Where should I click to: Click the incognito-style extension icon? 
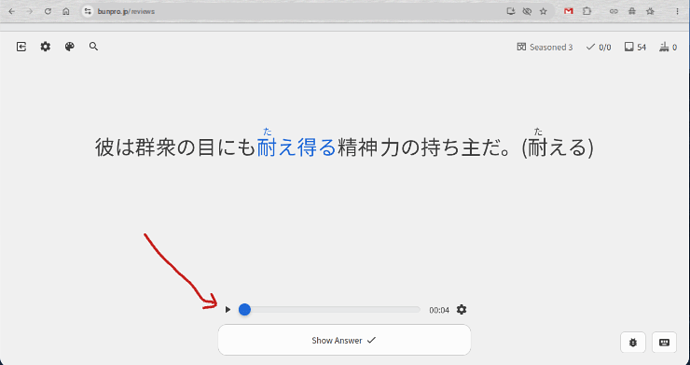(x=632, y=11)
